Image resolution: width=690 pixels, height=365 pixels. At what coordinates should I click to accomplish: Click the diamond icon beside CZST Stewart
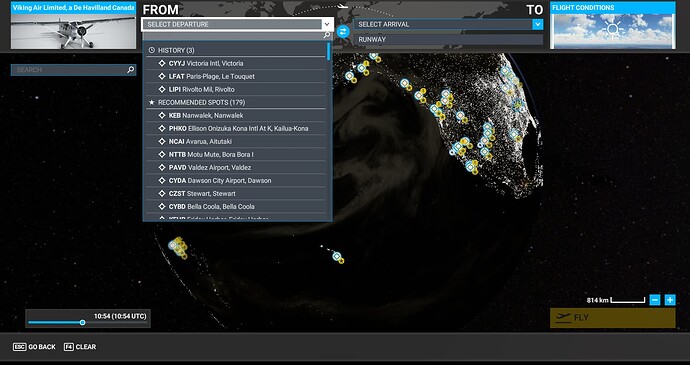pos(162,193)
